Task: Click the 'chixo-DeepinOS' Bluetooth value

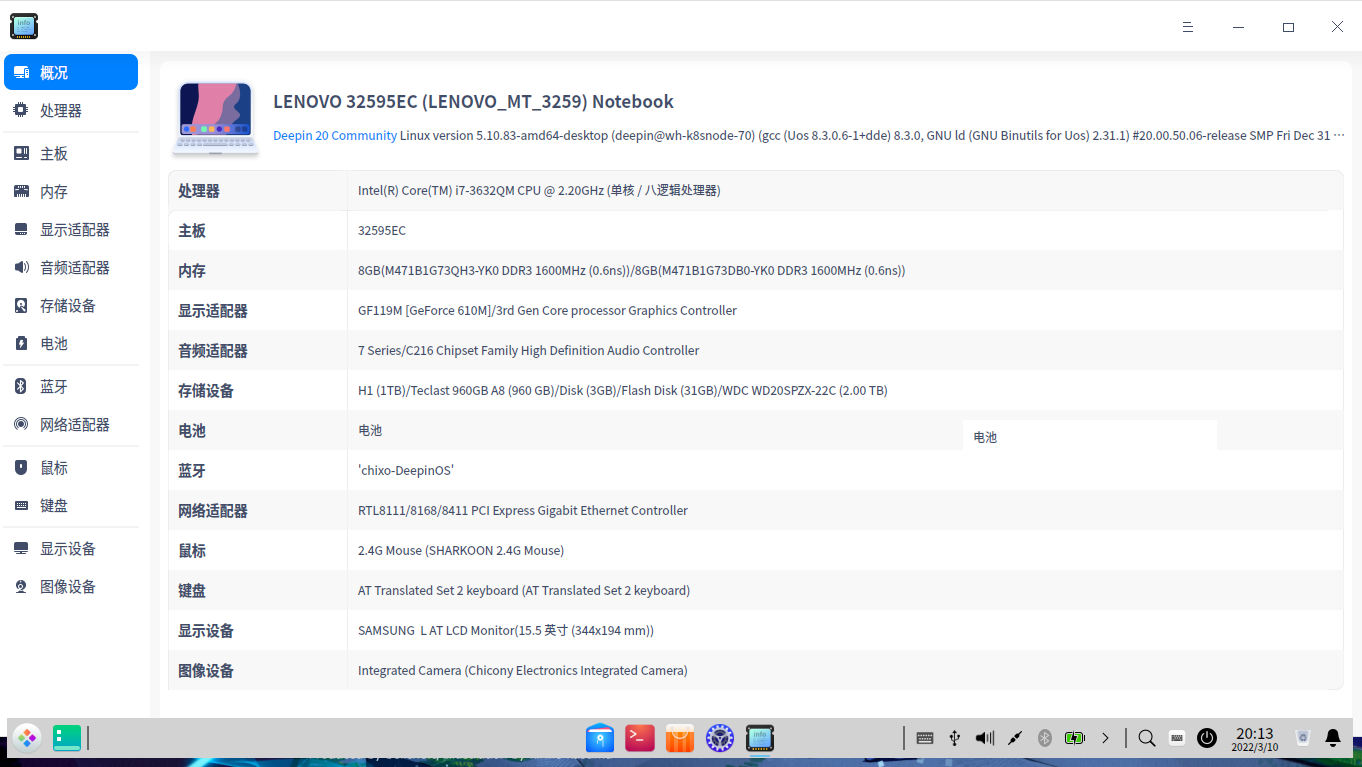Action: click(406, 470)
